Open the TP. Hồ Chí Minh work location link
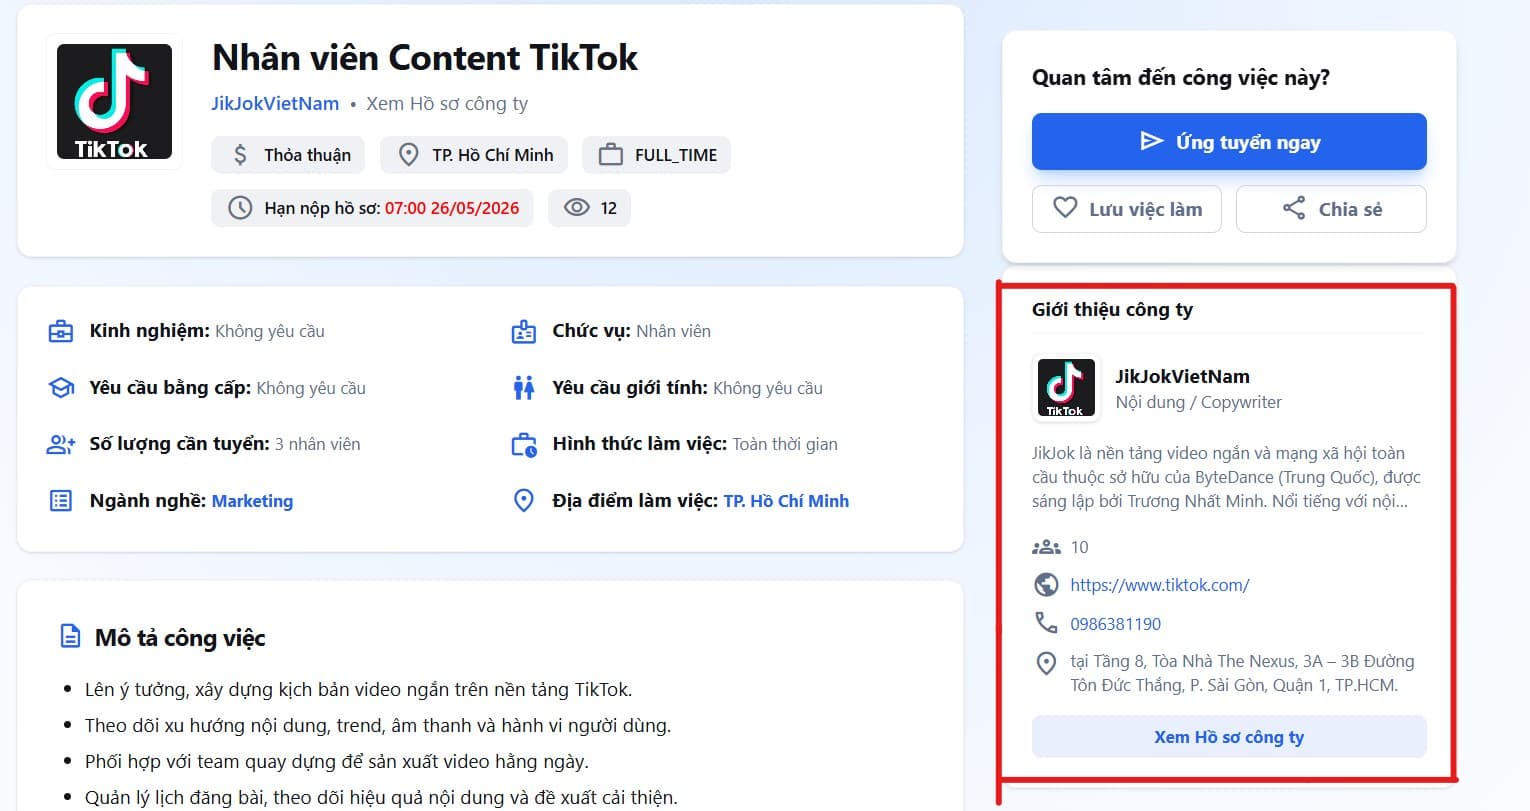Viewport: 1530px width, 811px height. pos(786,501)
